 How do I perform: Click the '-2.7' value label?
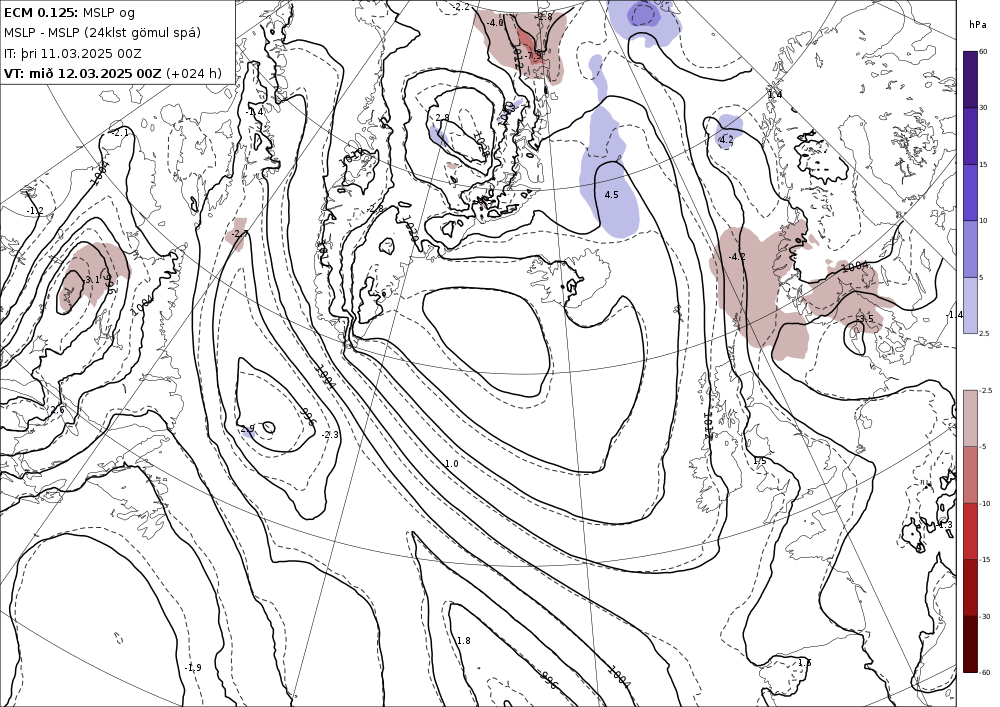(239, 234)
